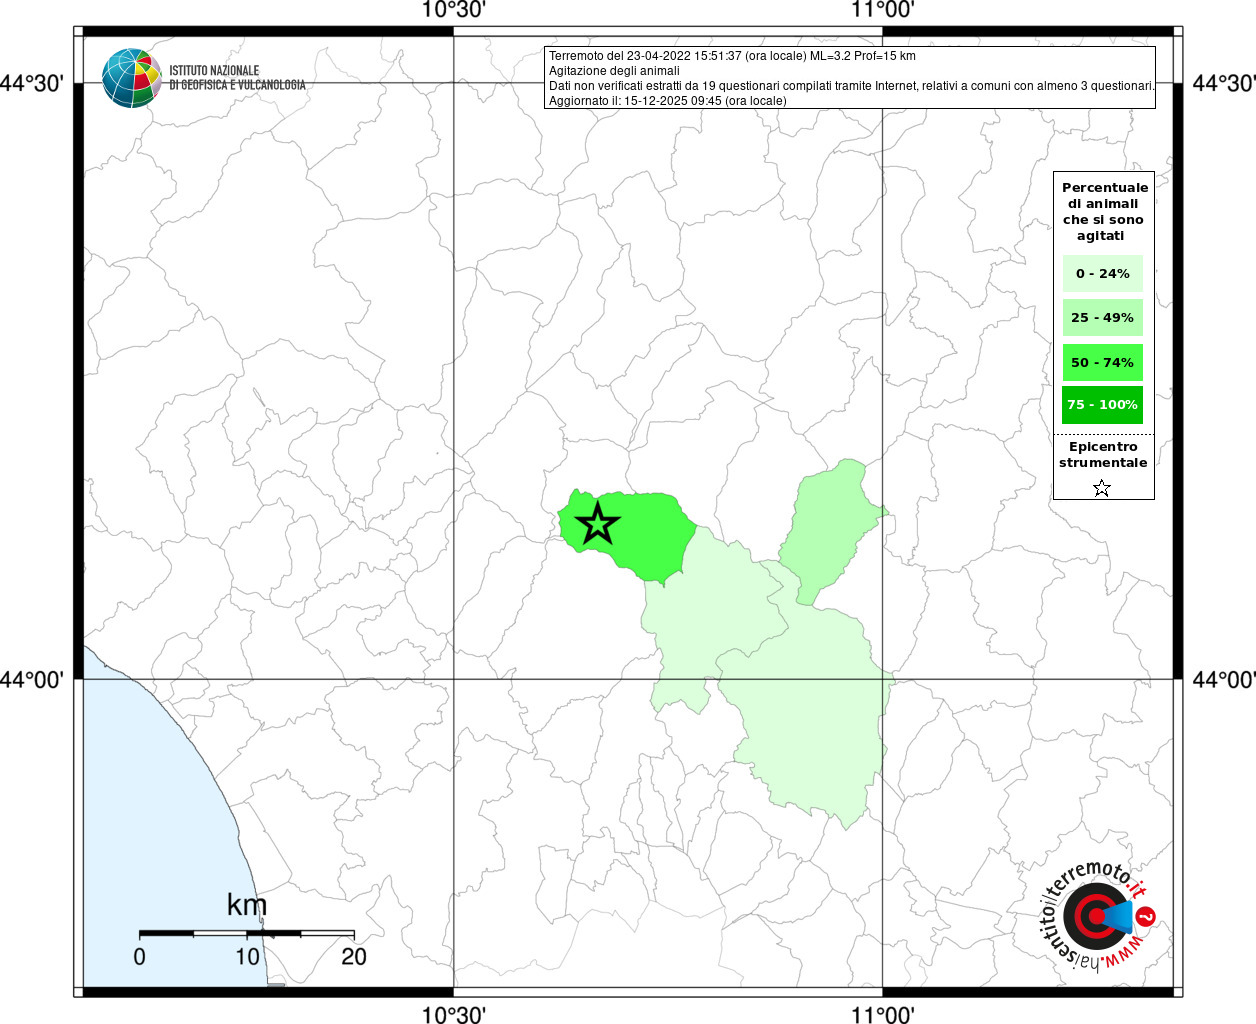Image resolution: width=1256 pixels, height=1024 pixels.
Task: Click the left 44°00' latitude label
Action: point(31,680)
